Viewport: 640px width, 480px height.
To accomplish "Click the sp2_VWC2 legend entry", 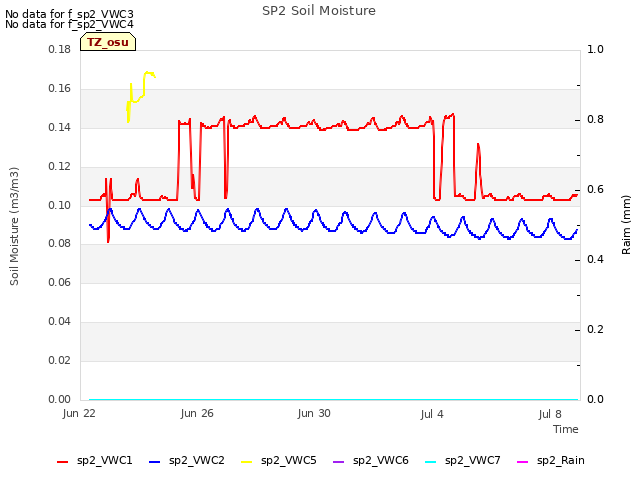I will tap(187, 460).
